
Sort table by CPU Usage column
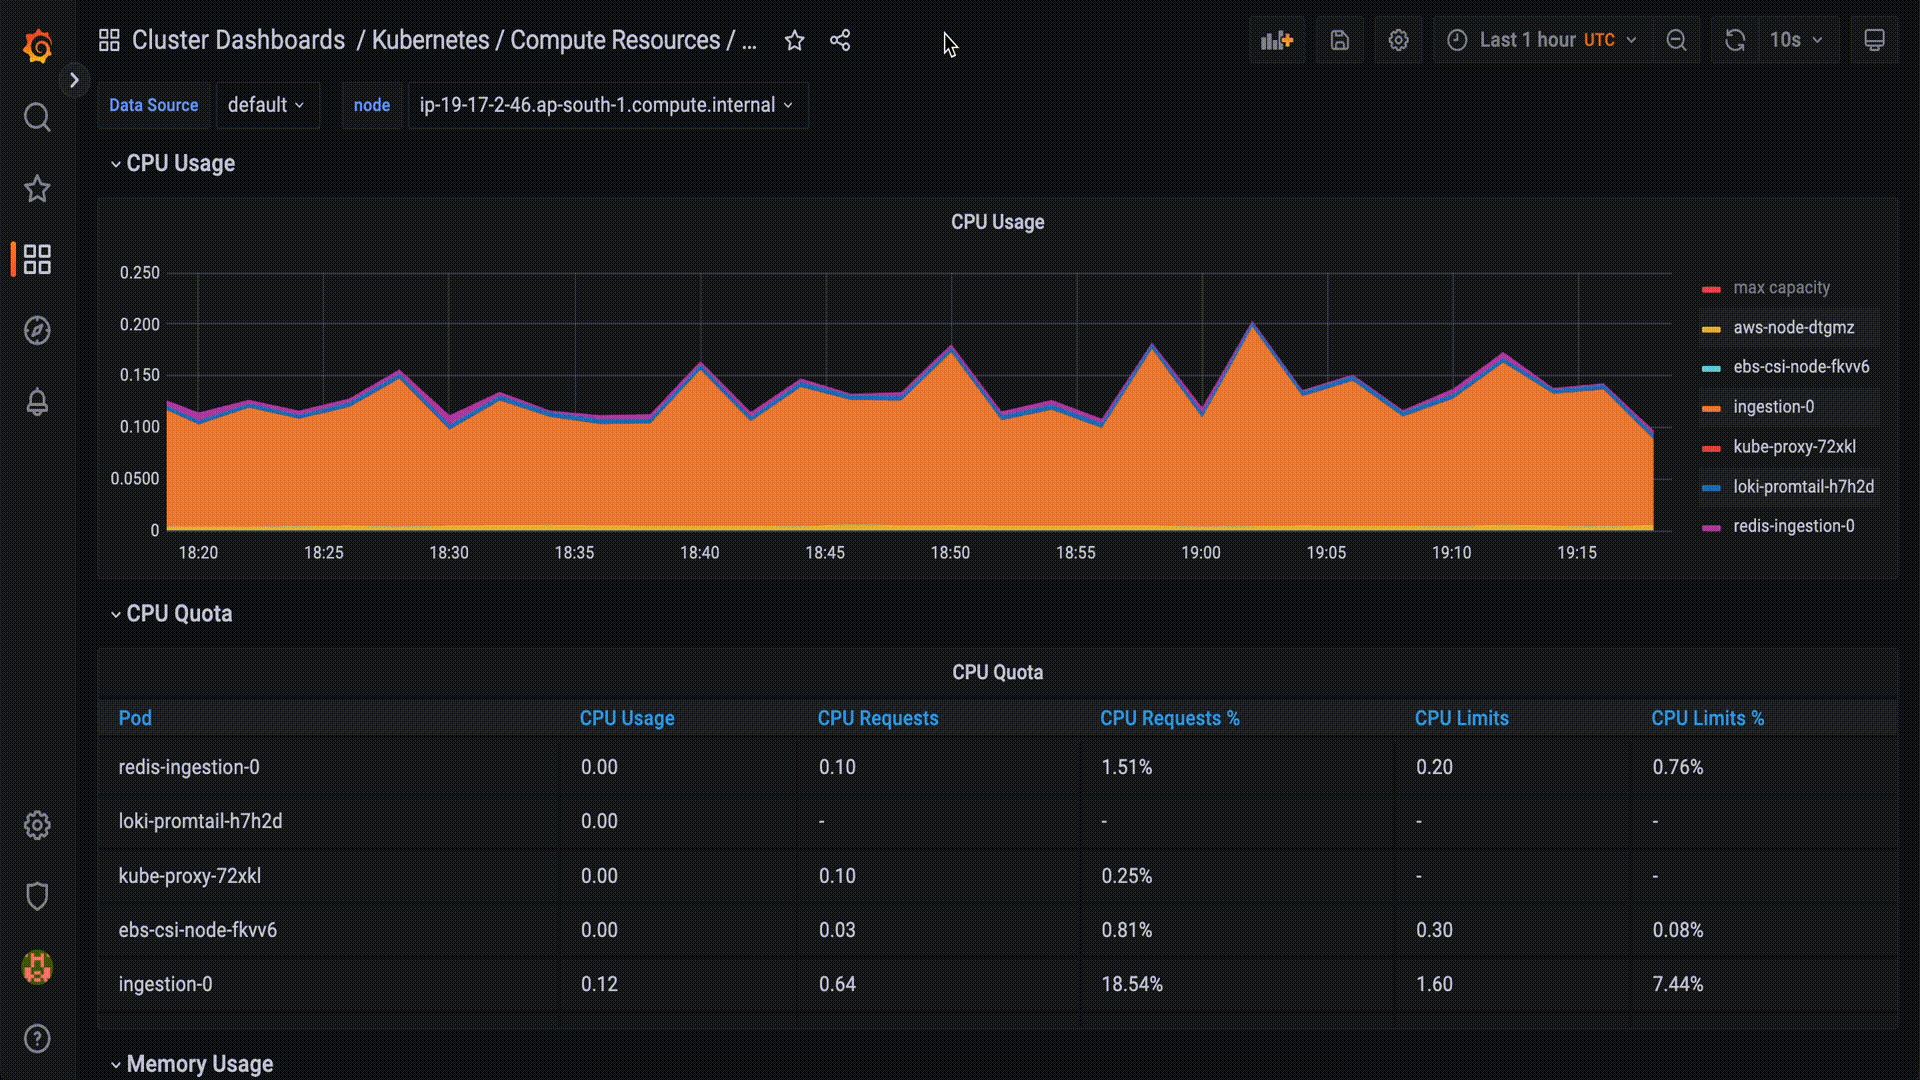tap(627, 718)
